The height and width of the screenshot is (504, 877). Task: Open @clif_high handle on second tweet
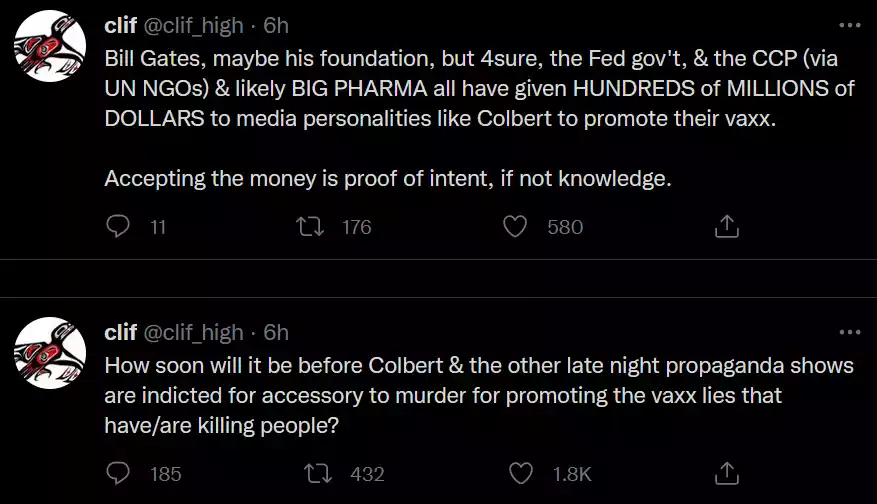194,332
